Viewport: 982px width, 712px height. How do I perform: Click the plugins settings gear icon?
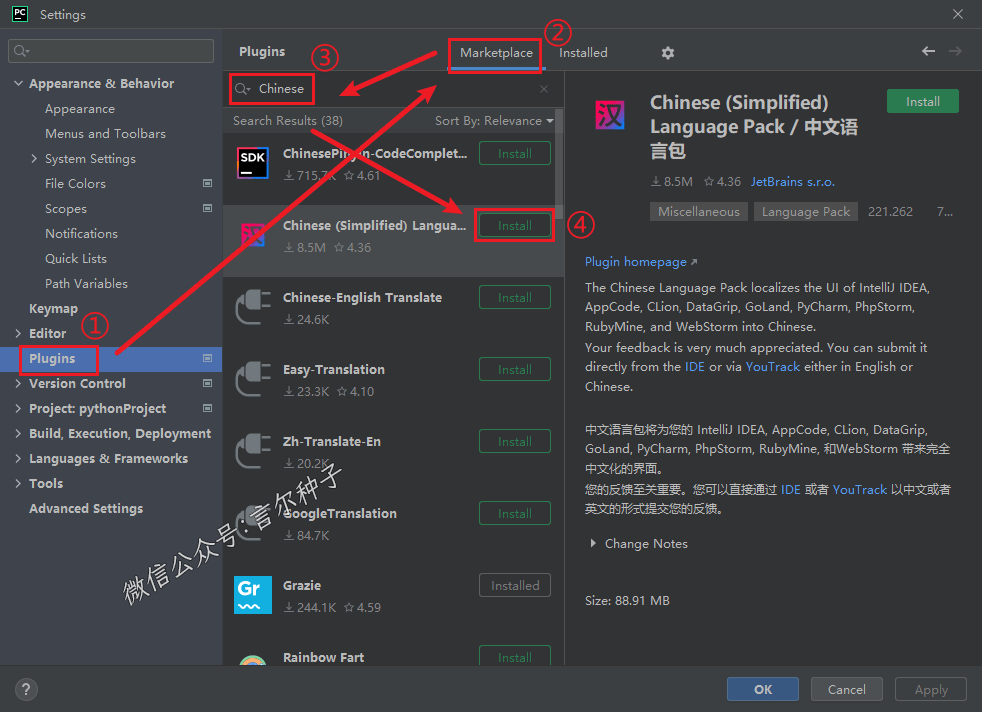[668, 53]
